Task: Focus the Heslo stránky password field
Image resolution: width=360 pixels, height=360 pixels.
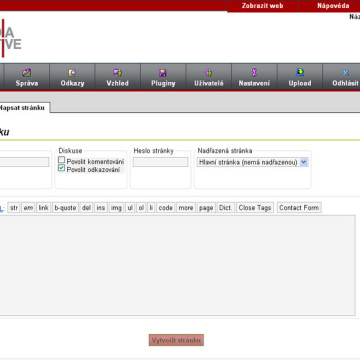Action: 161,162
